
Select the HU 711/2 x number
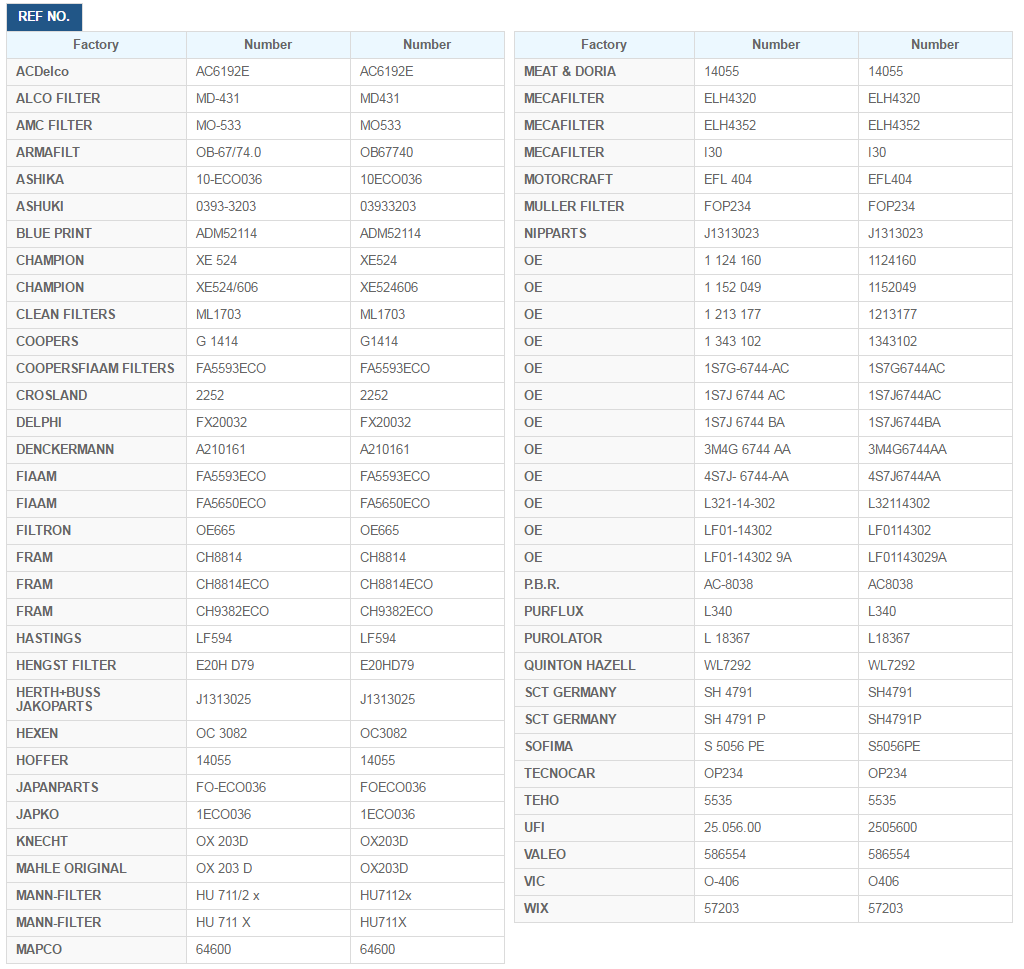[x=228, y=895]
